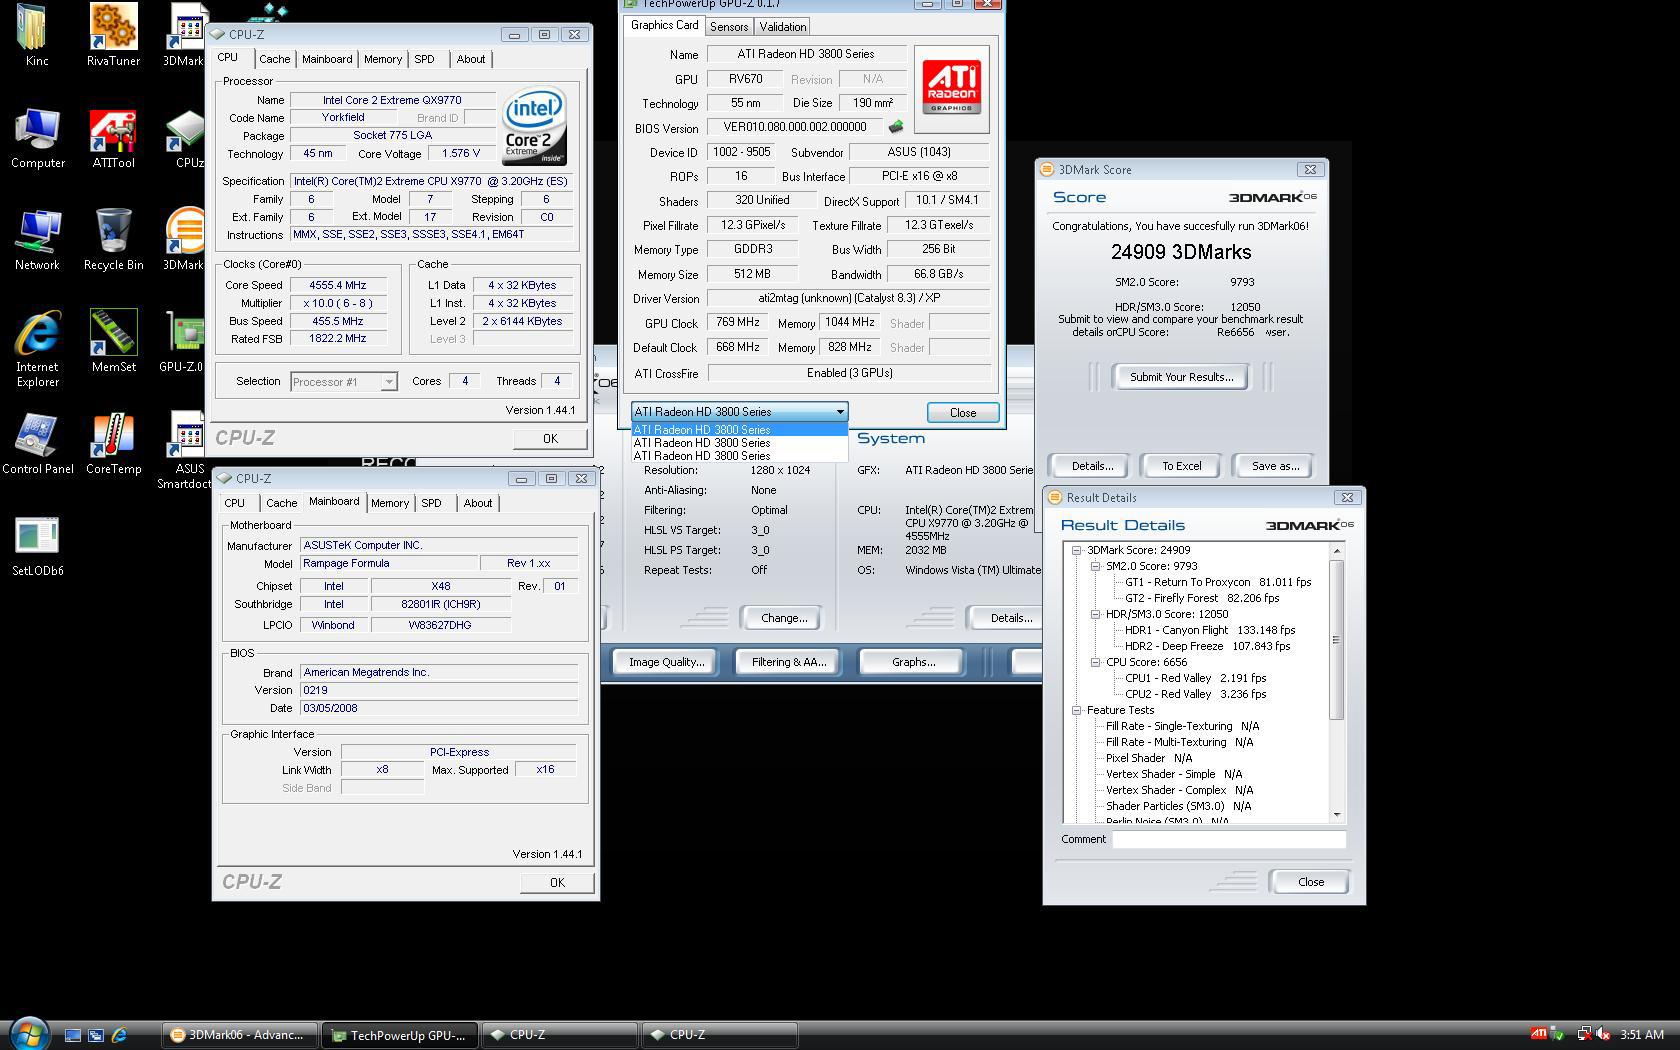
Task: Click the To Excel button
Action: (x=1182, y=466)
